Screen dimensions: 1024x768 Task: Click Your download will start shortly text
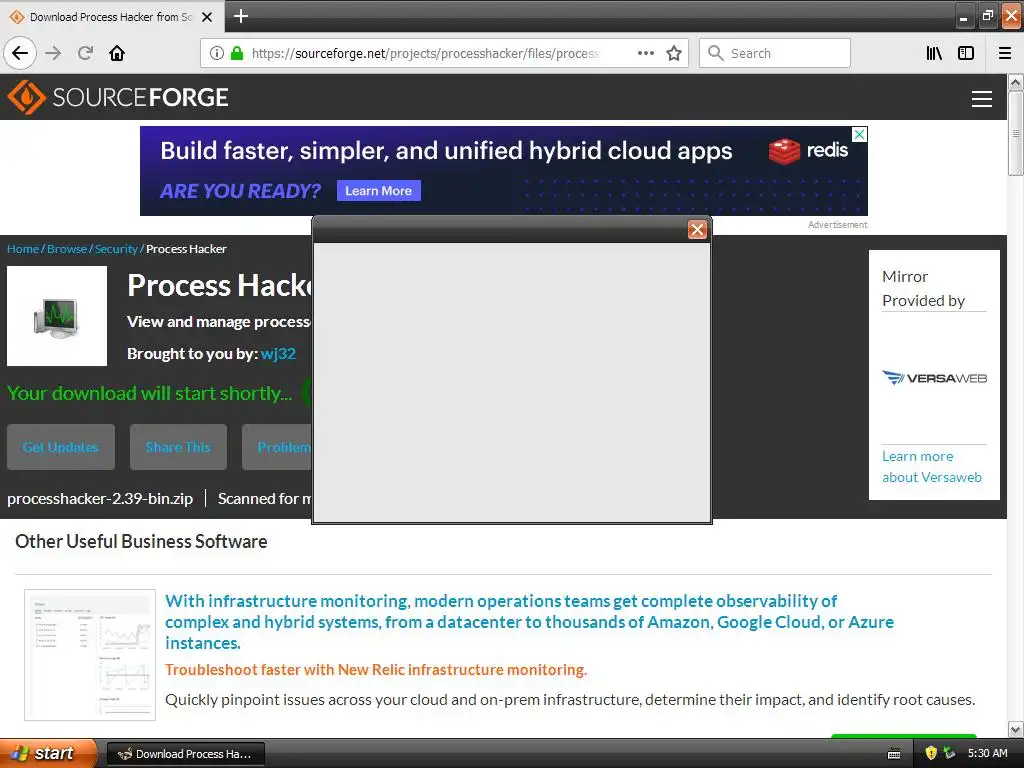coord(150,393)
